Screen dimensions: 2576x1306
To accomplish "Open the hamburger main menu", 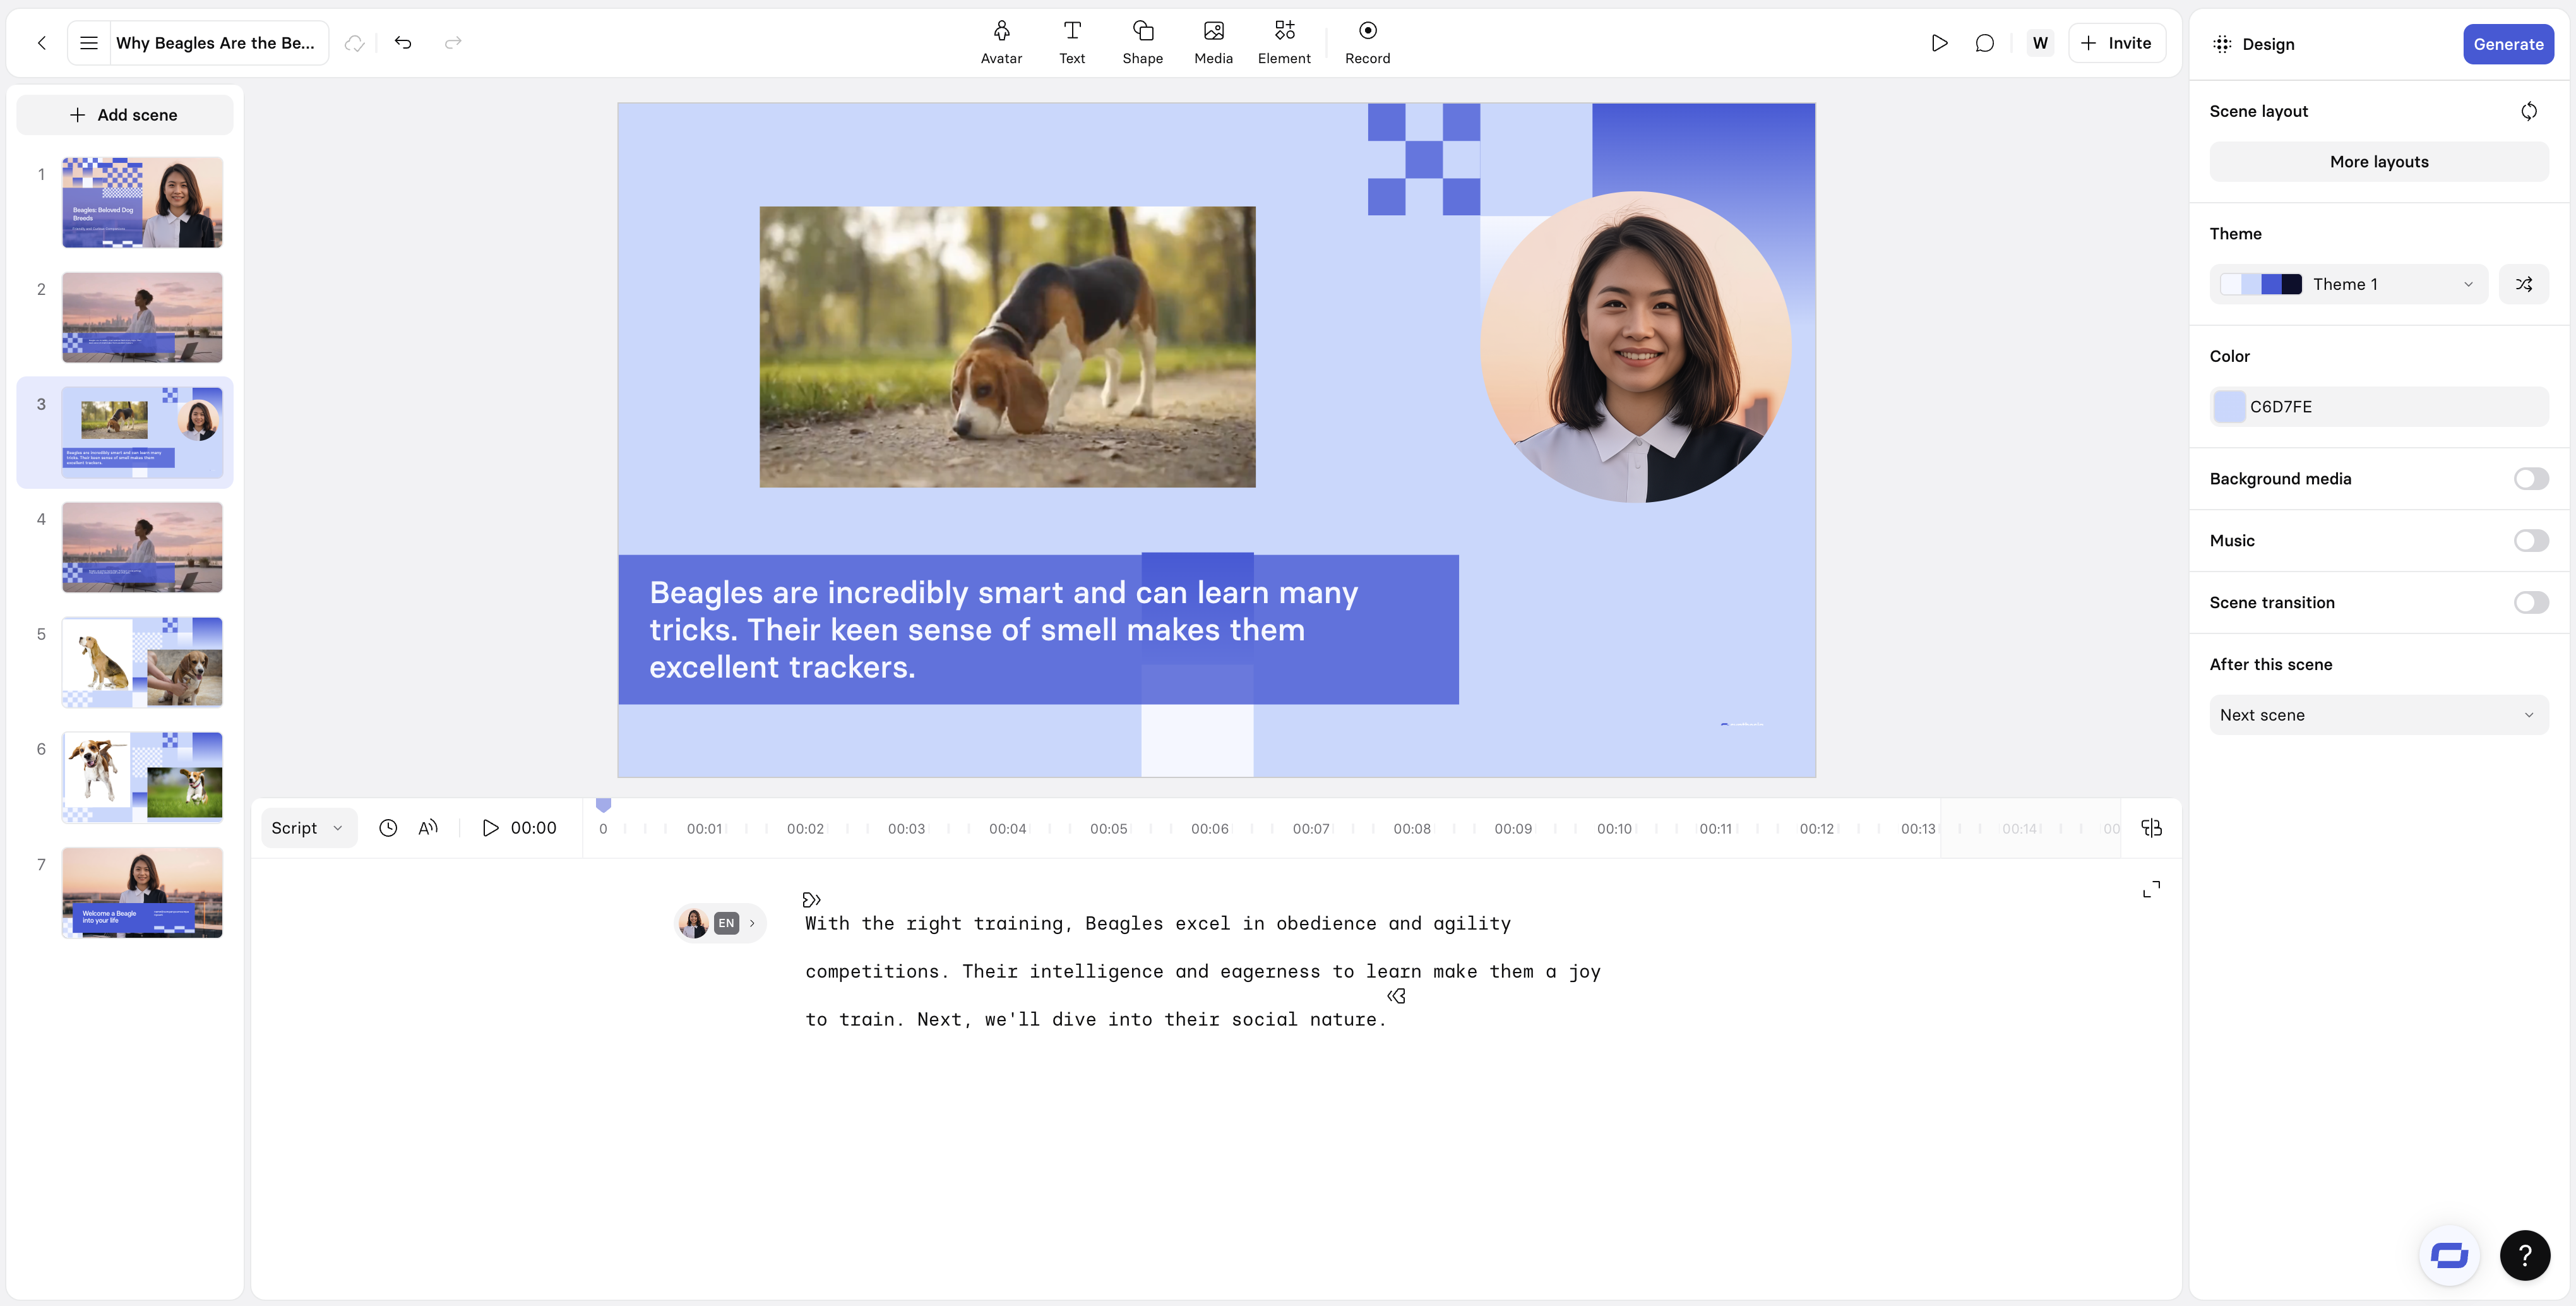I will [x=89, y=43].
